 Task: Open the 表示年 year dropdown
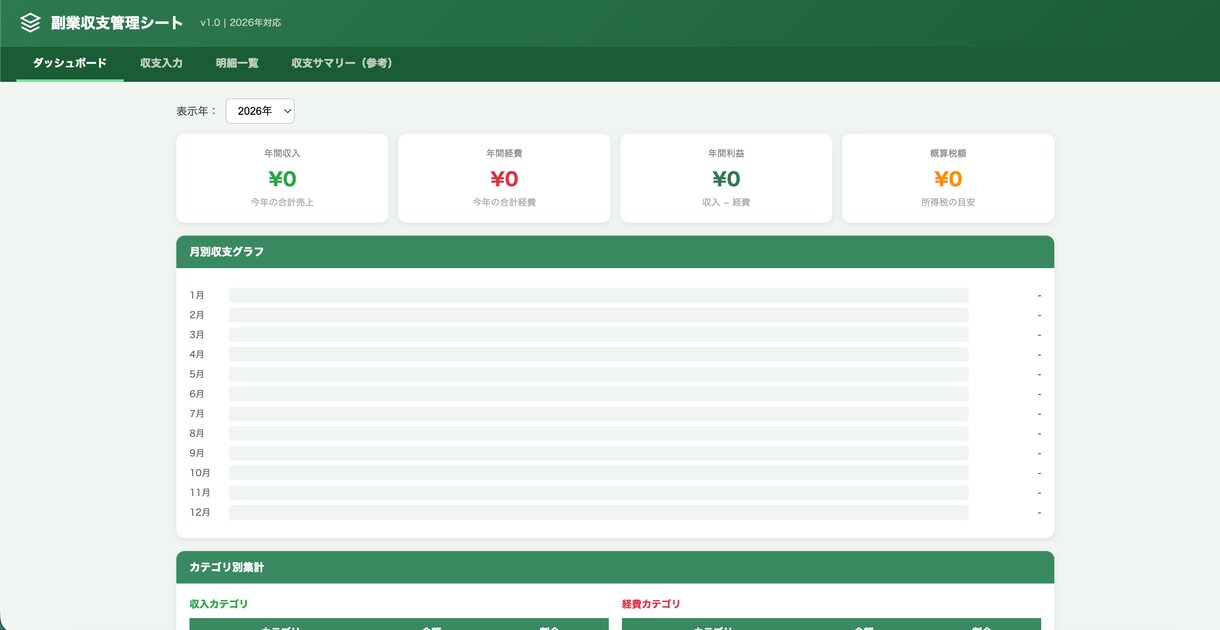(x=260, y=111)
